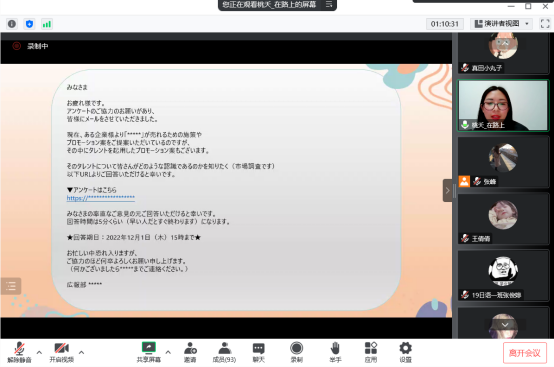Click the red 离开会议 button
Screen dimensions: 554x367
(525, 353)
